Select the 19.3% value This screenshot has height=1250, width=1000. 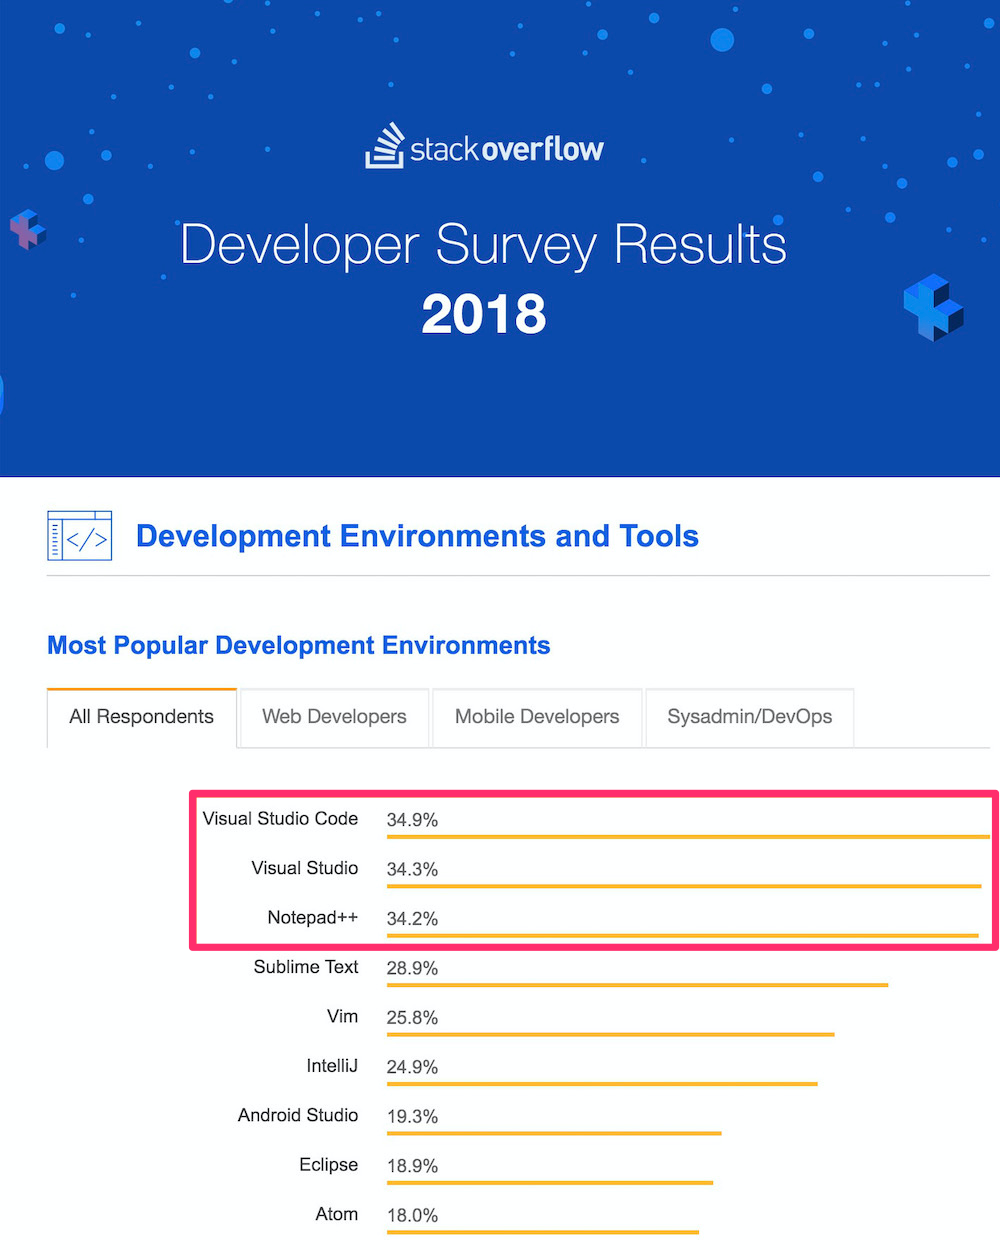pyautogui.click(x=412, y=1116)
